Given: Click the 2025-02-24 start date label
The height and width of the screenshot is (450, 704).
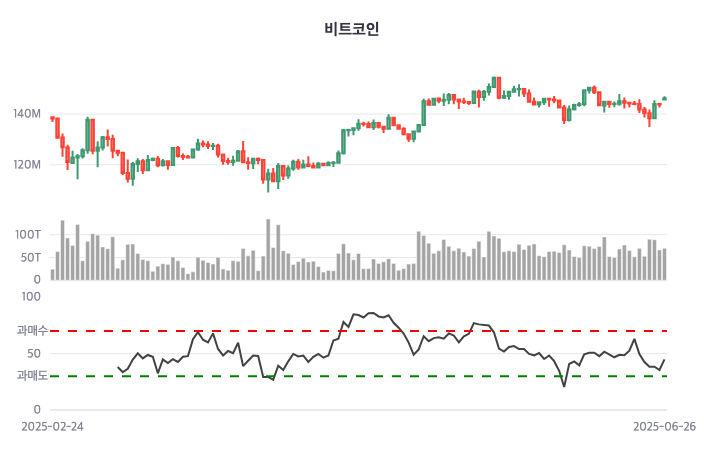Looking at the screenshot, I should point(52,426).
